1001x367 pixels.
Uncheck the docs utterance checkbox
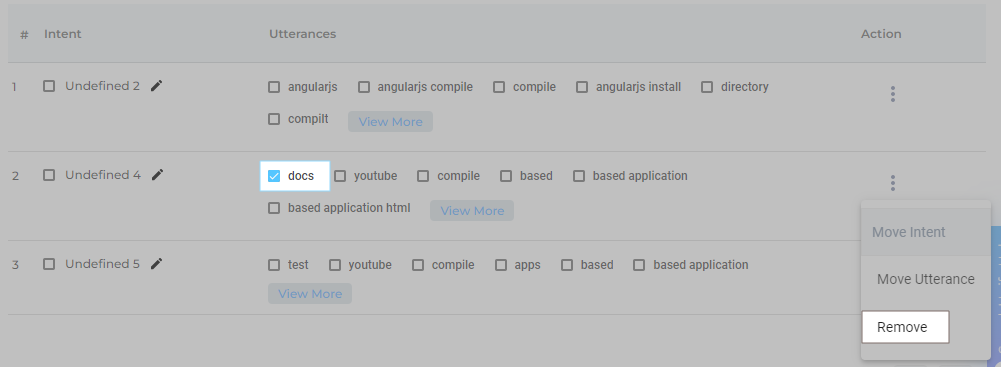coord(274,176)
